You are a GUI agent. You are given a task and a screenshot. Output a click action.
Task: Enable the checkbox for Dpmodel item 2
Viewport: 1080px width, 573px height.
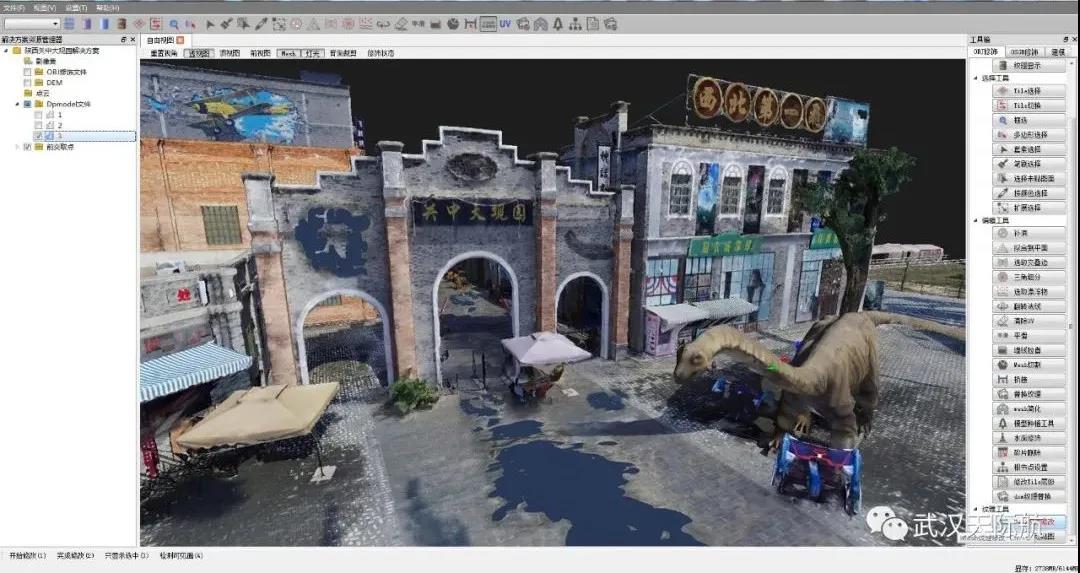coord(38,125)
